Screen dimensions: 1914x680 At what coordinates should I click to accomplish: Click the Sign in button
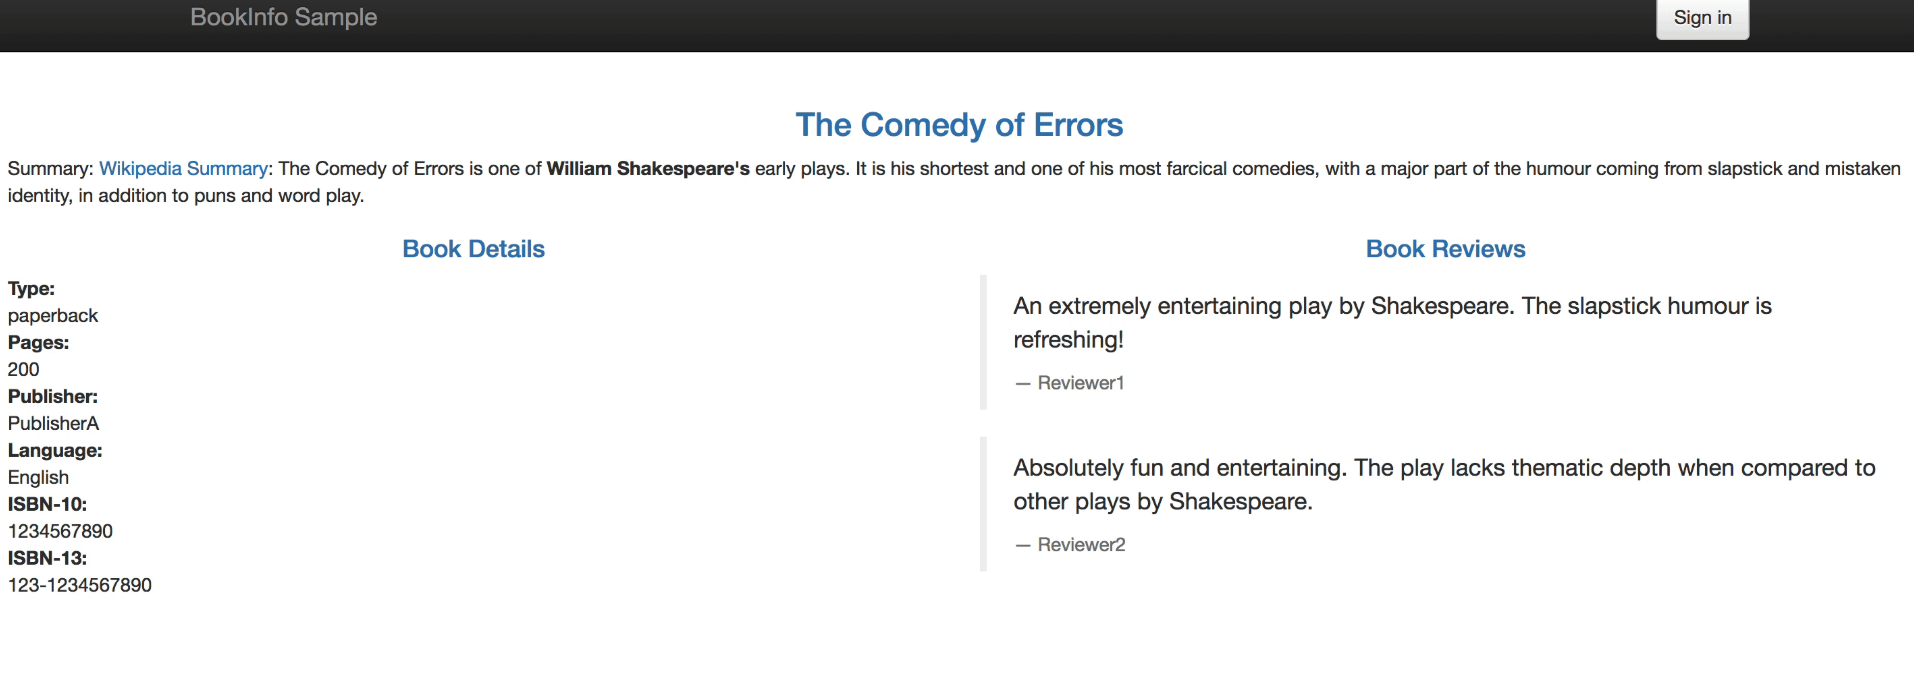point(1702,18)
